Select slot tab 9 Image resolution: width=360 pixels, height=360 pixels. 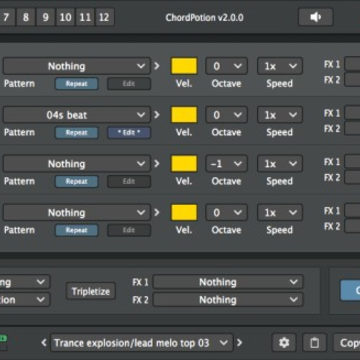[45, 17]
